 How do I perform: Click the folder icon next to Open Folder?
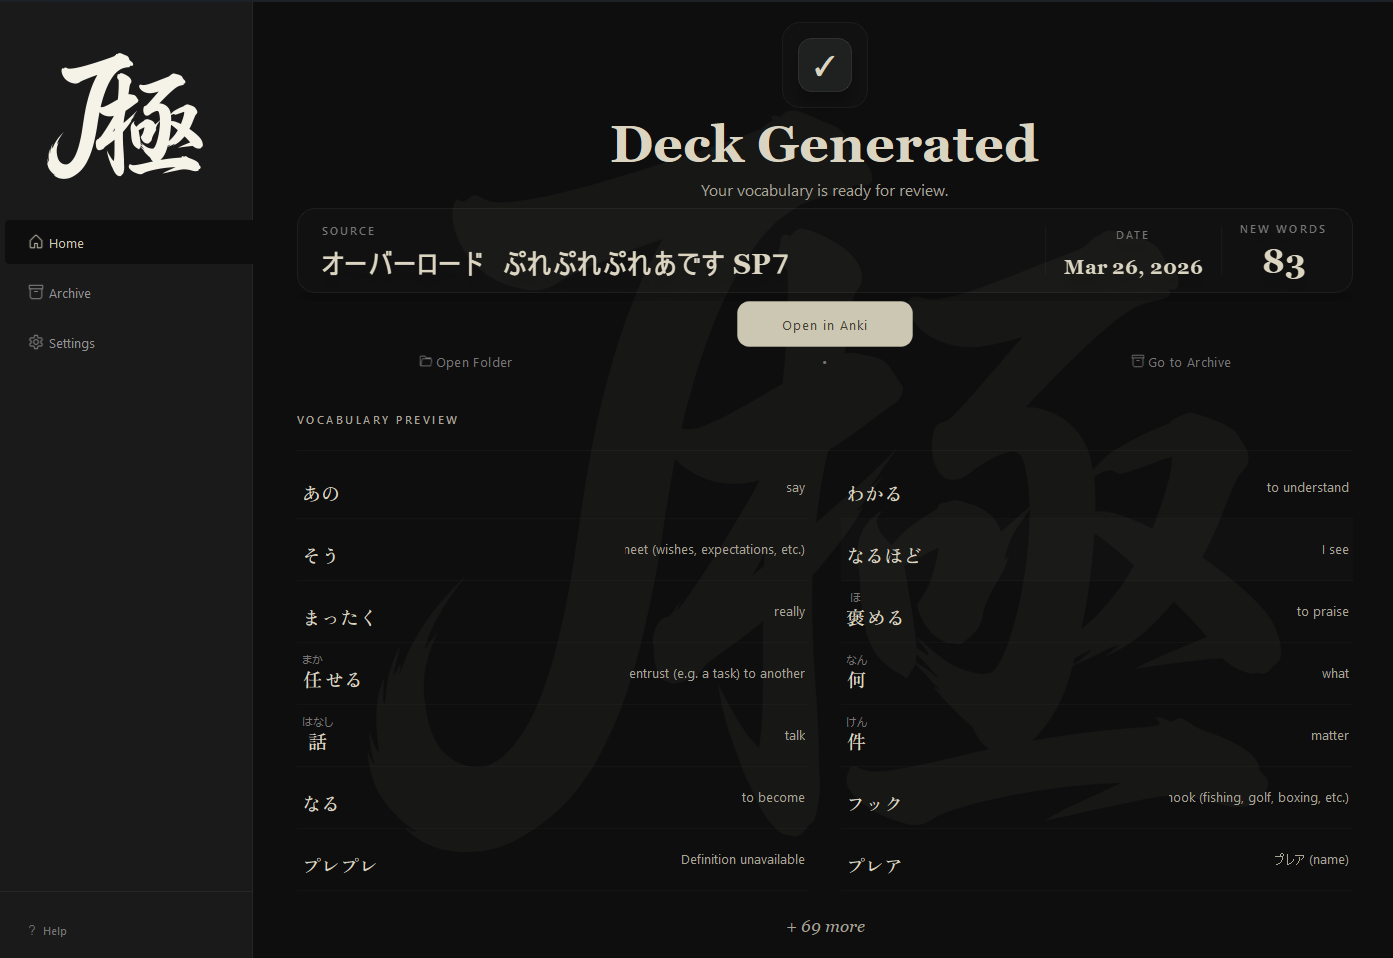pos(426,361)
